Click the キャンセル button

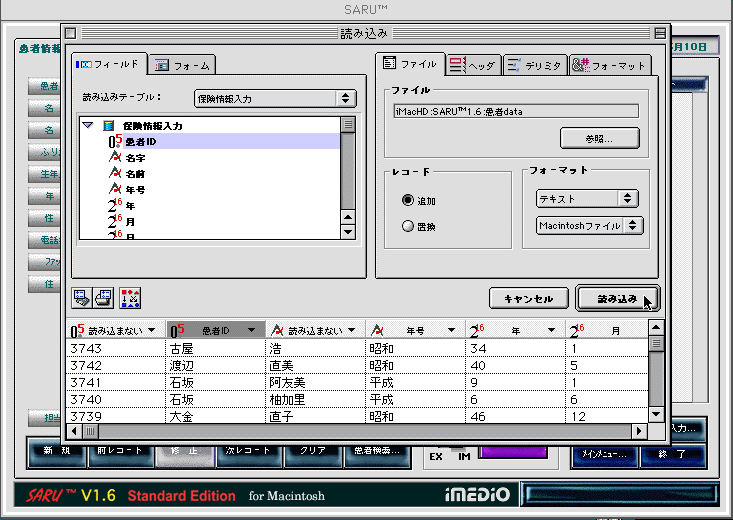click(x=529, y=298)
